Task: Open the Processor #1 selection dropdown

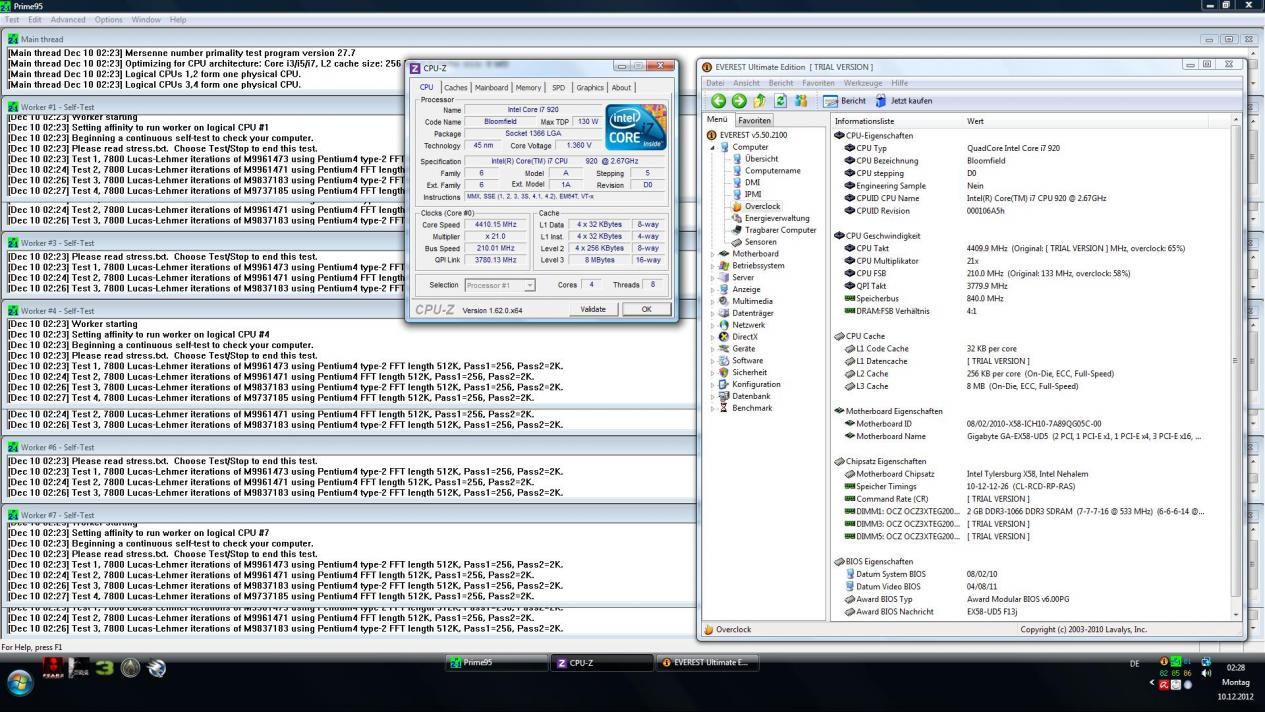Action: (500, 285)
